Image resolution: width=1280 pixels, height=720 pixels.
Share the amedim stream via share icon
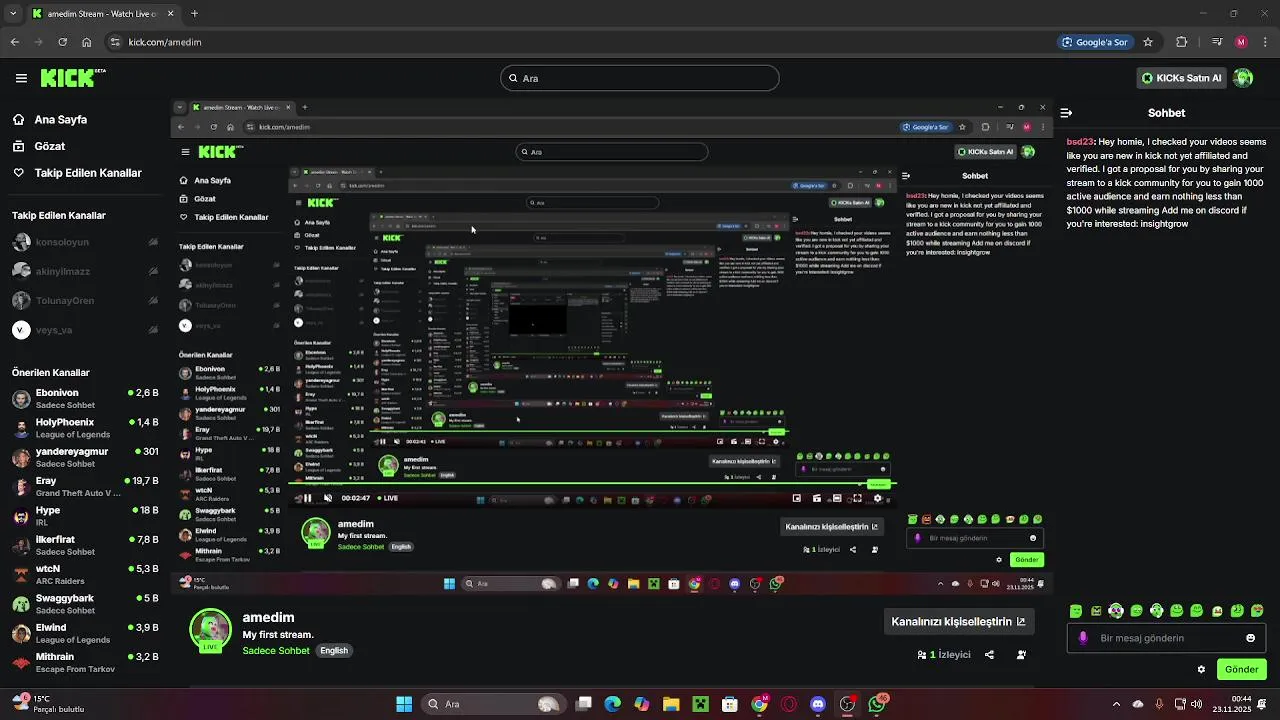[989, 655]
